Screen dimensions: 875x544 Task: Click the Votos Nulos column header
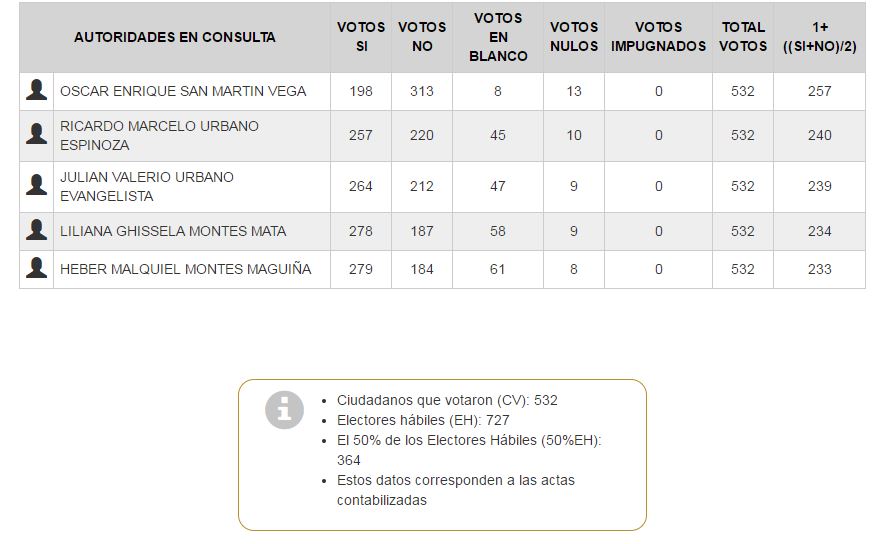574,37
